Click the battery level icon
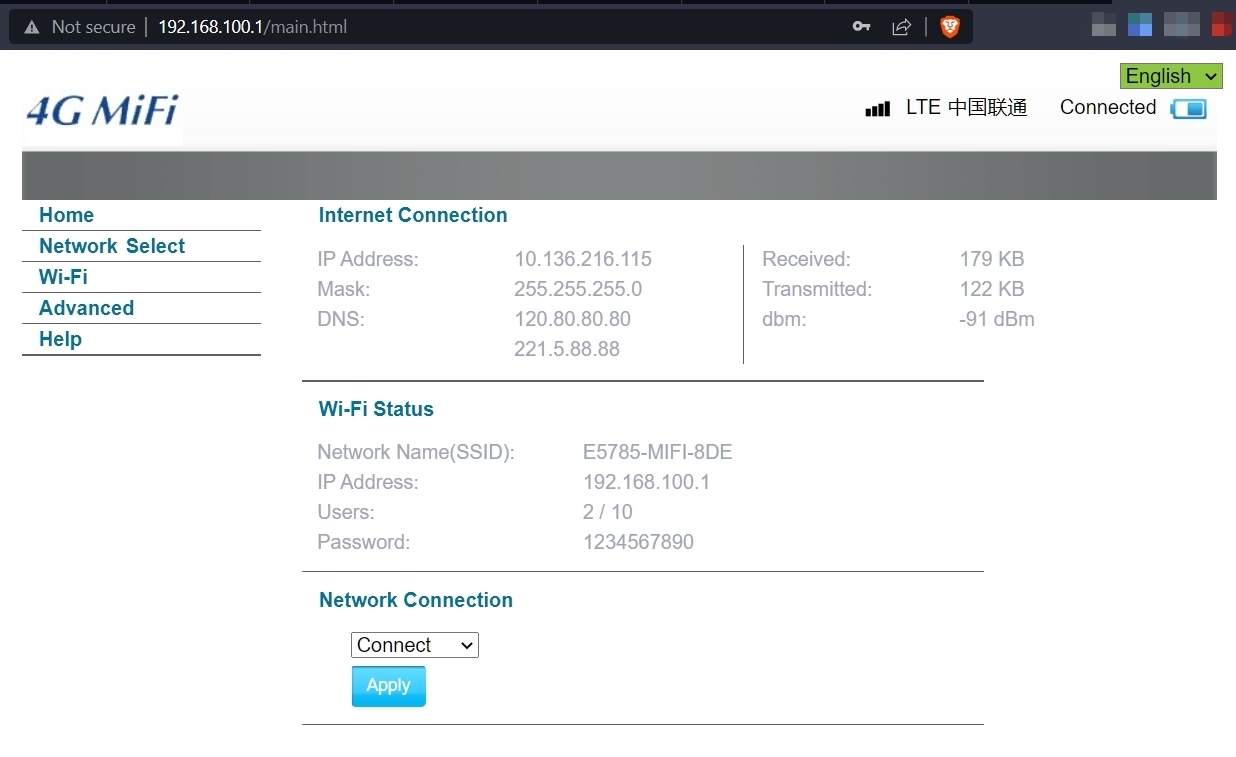Image resolution: width=1236 pixels, height=757 pixels. pos(1189,109)
